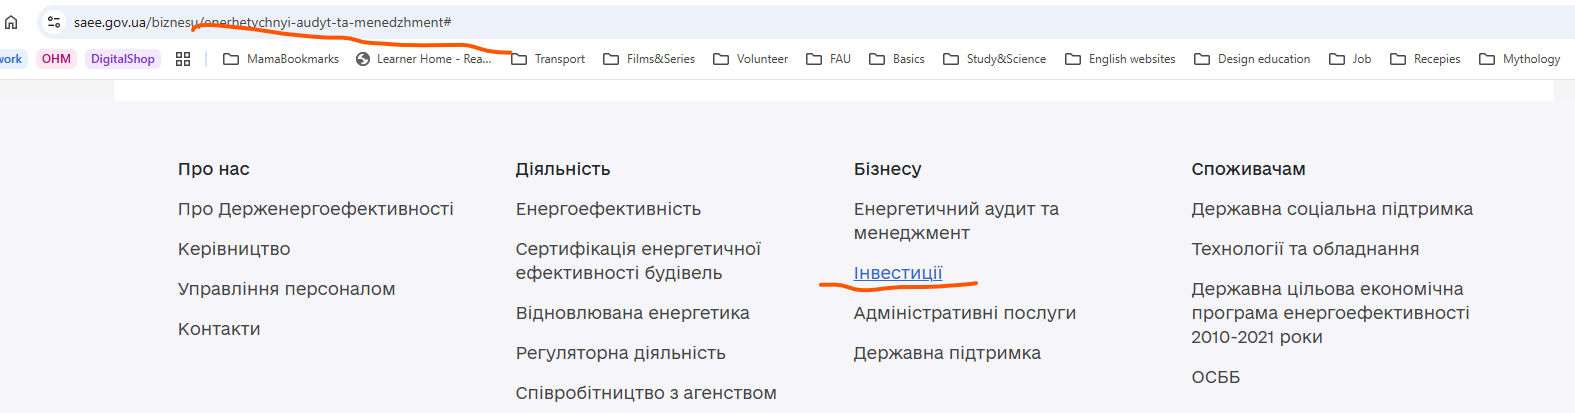This screenshot has width=1575, height=413.
Task: Open the OHM bookmark
Action: pyautogui.click(x=56, y=59)
